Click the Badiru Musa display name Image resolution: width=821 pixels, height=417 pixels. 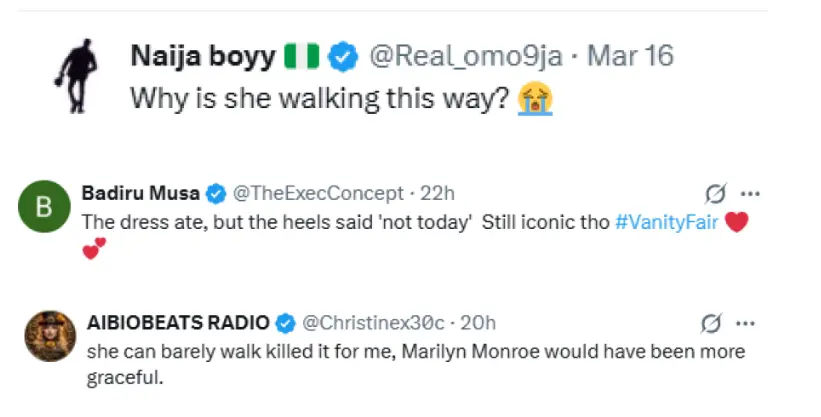(142, 193)
